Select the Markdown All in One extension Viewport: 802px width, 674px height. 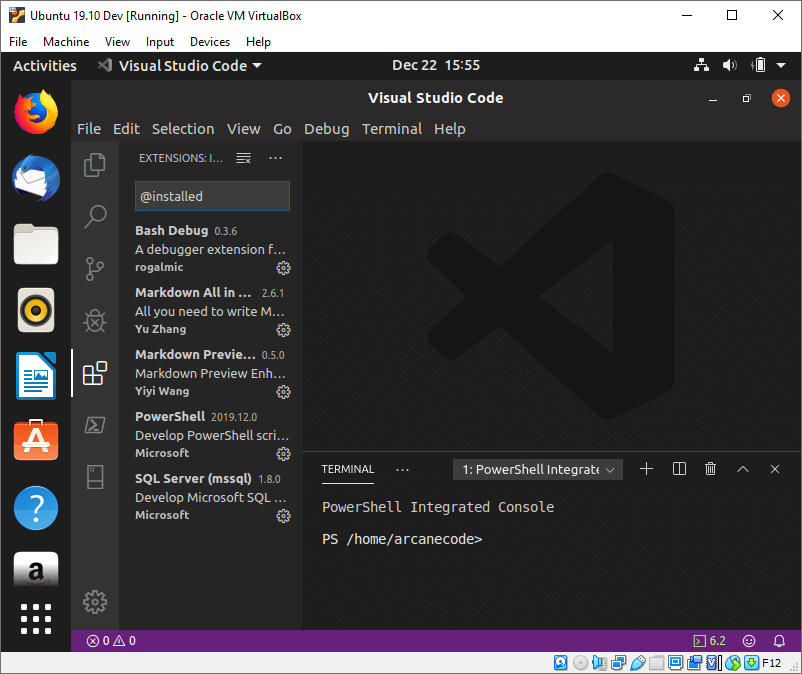[212, 311]
